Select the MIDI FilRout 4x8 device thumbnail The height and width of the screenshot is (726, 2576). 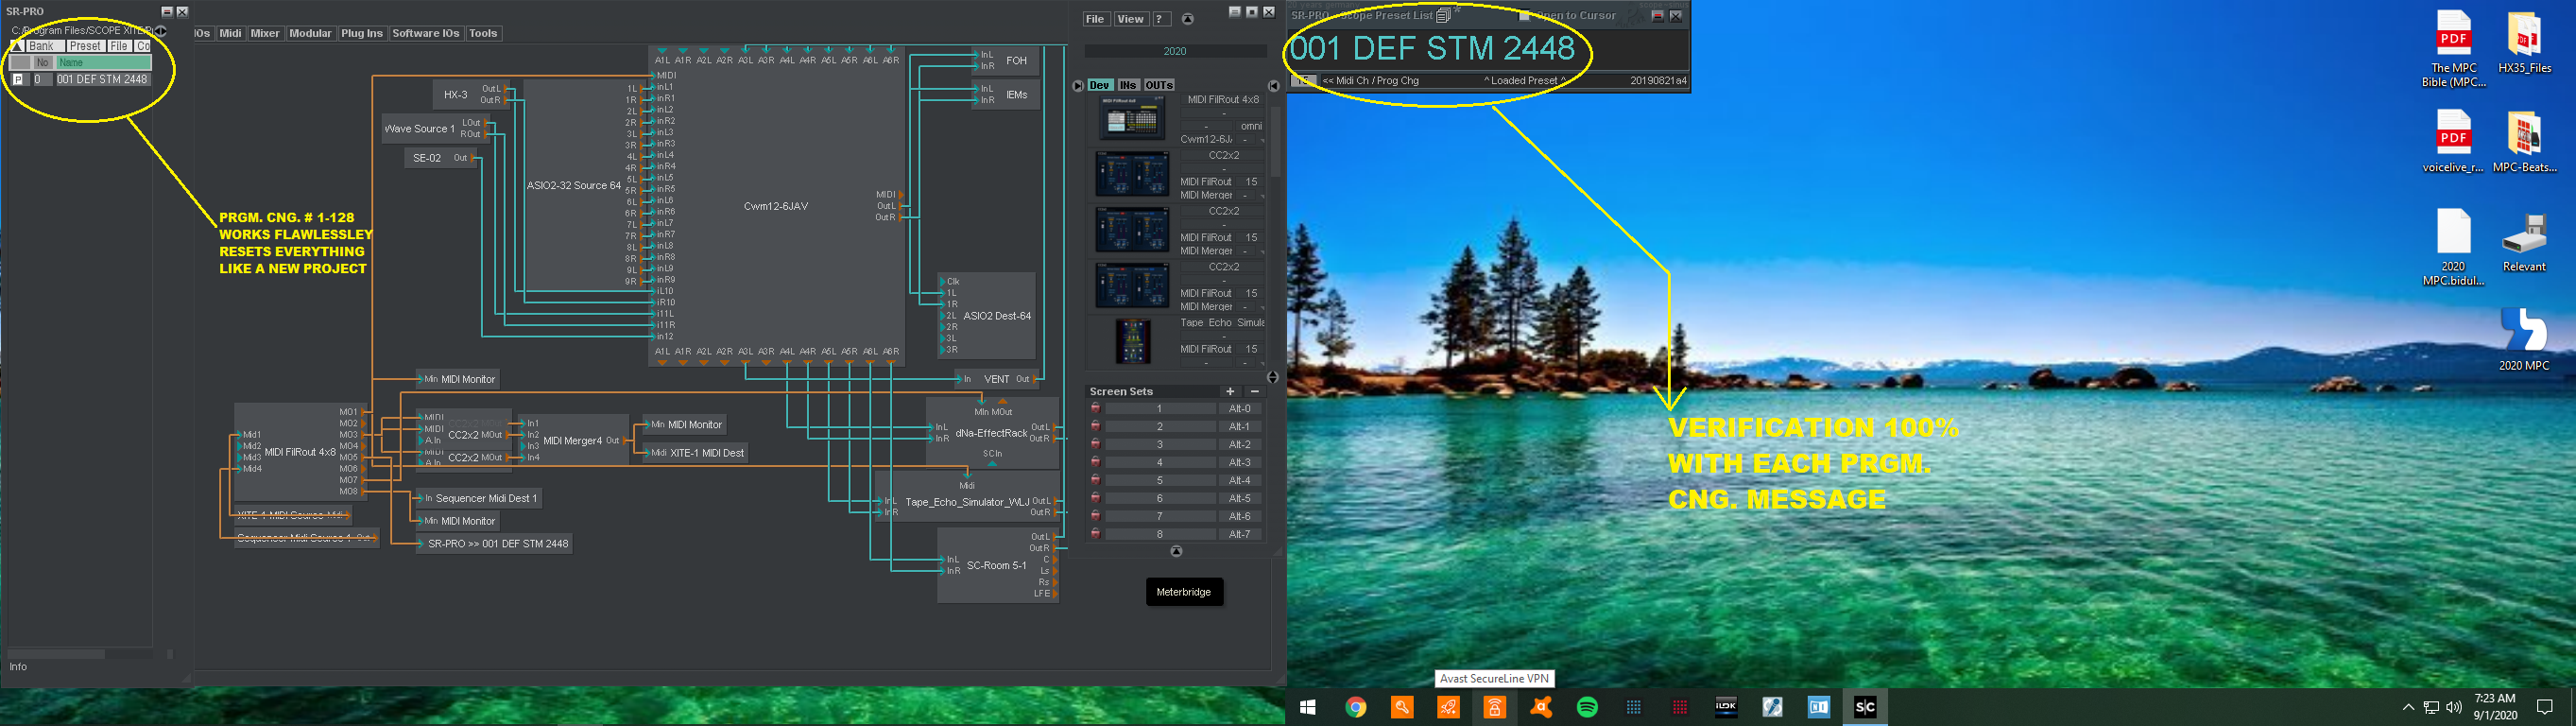click(x=1131, y=120)
